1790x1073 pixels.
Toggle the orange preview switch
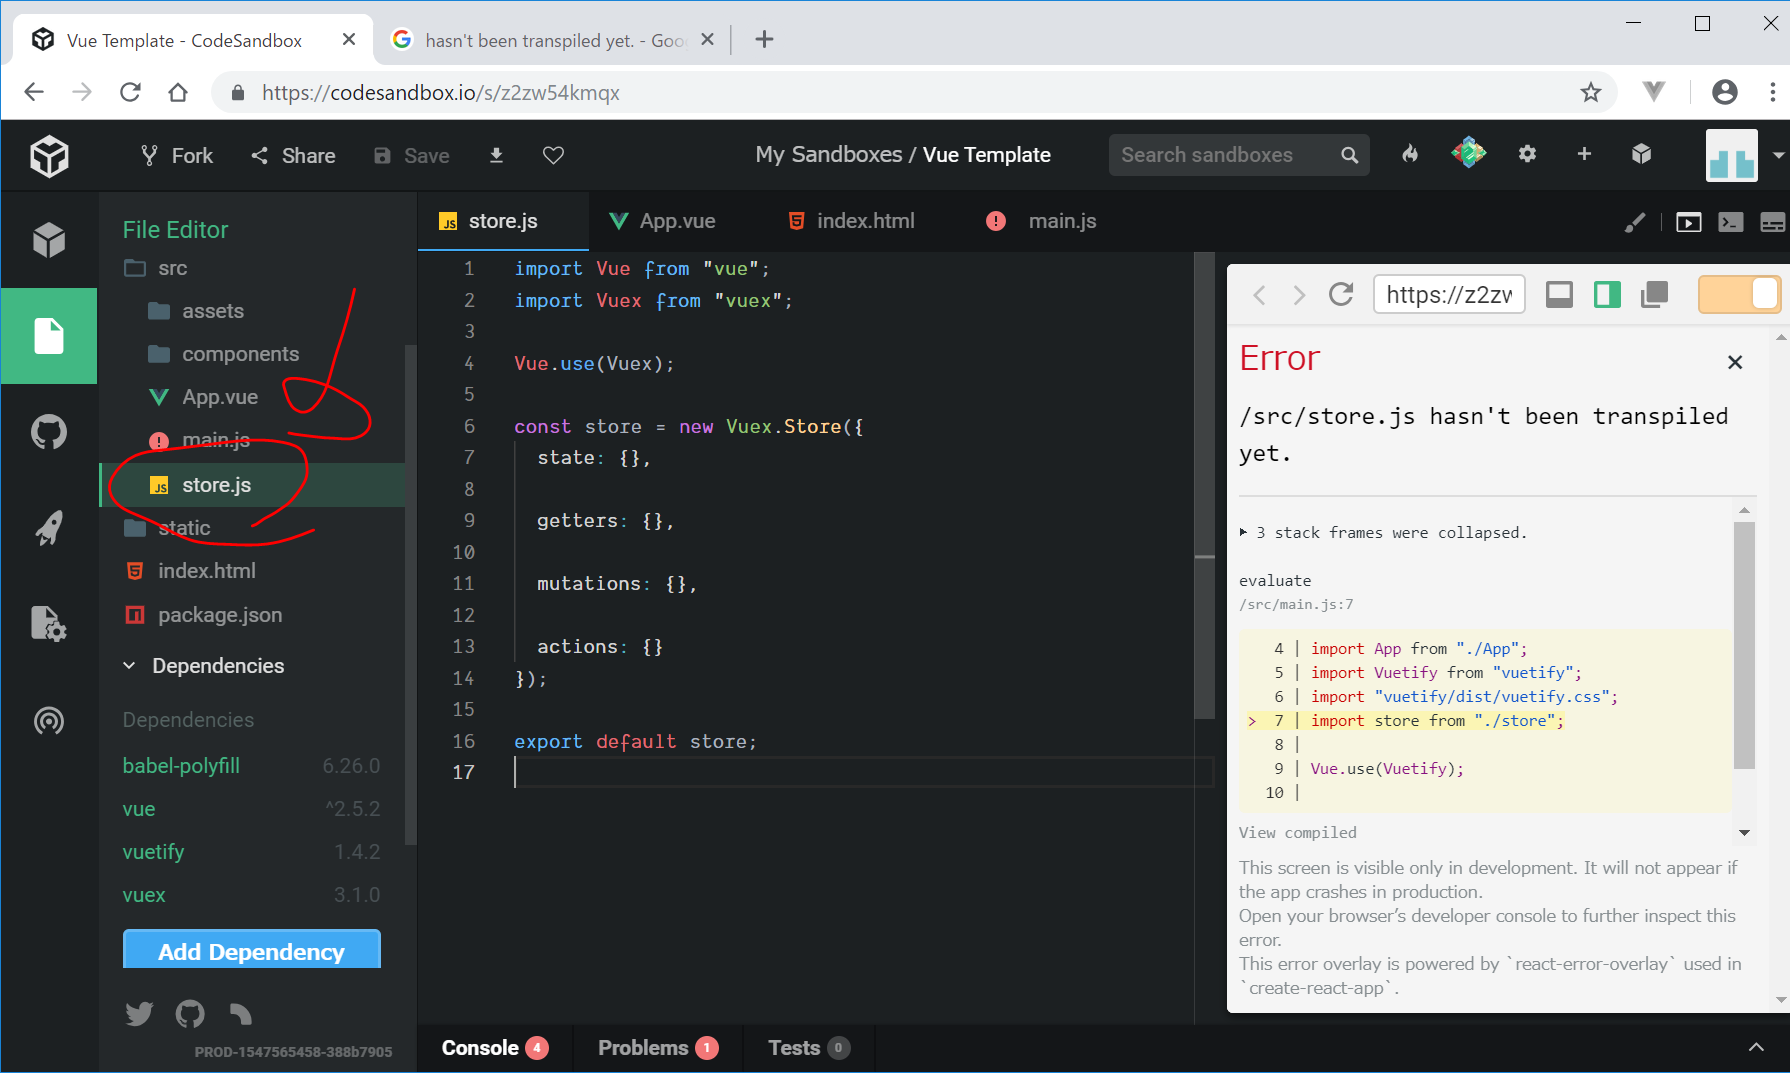point(1739,295)
